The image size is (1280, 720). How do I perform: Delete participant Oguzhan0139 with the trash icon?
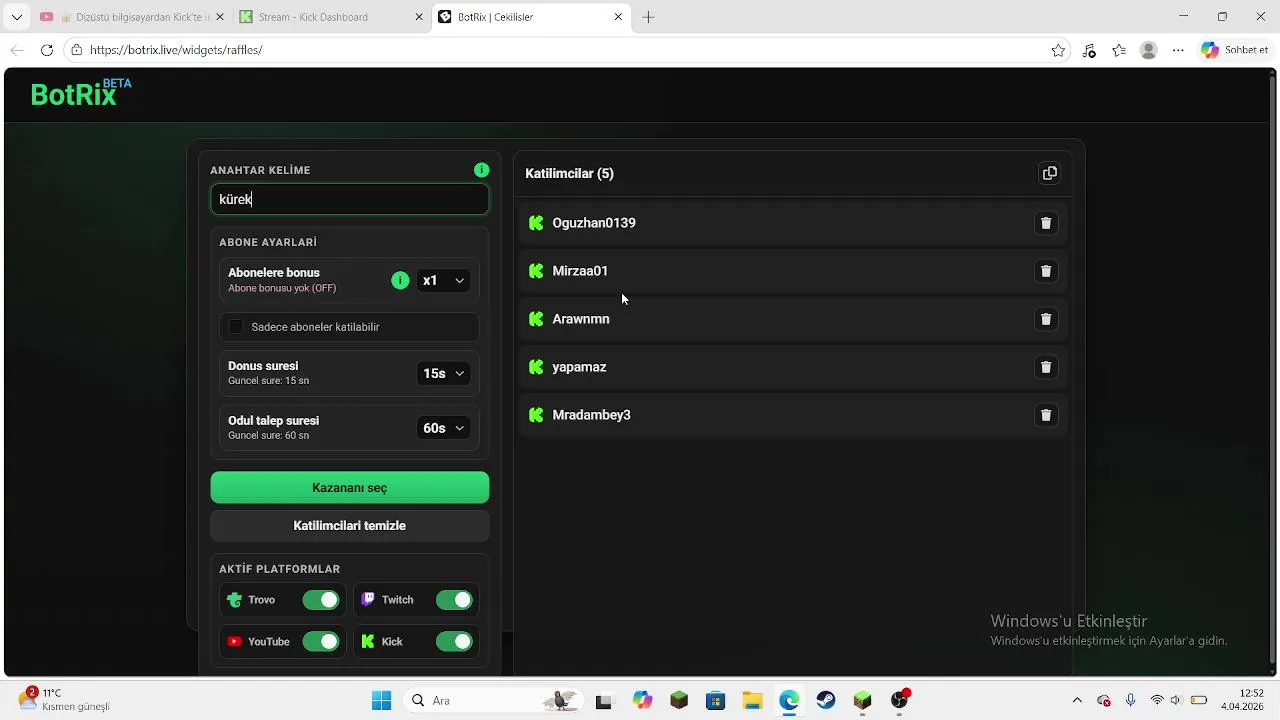click(1046, 223)
